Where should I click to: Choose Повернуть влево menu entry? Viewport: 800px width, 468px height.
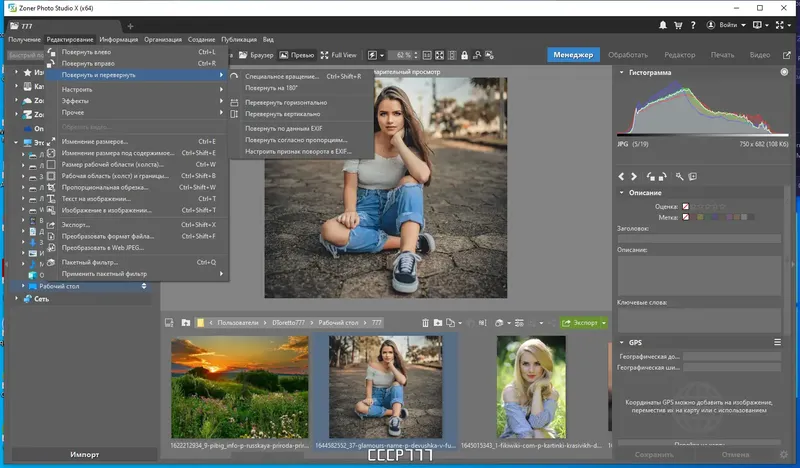(85, 51)
